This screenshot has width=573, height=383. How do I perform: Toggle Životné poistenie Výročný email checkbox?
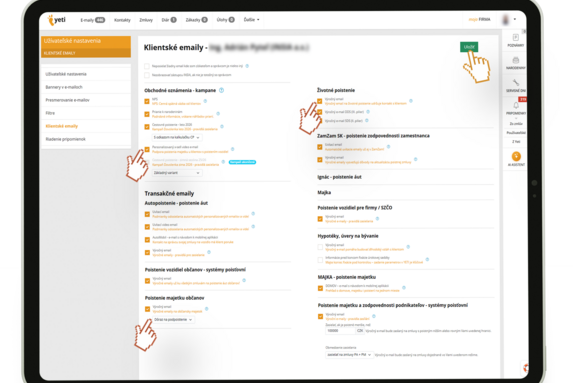pyautogui.click(x=320, y=101)
